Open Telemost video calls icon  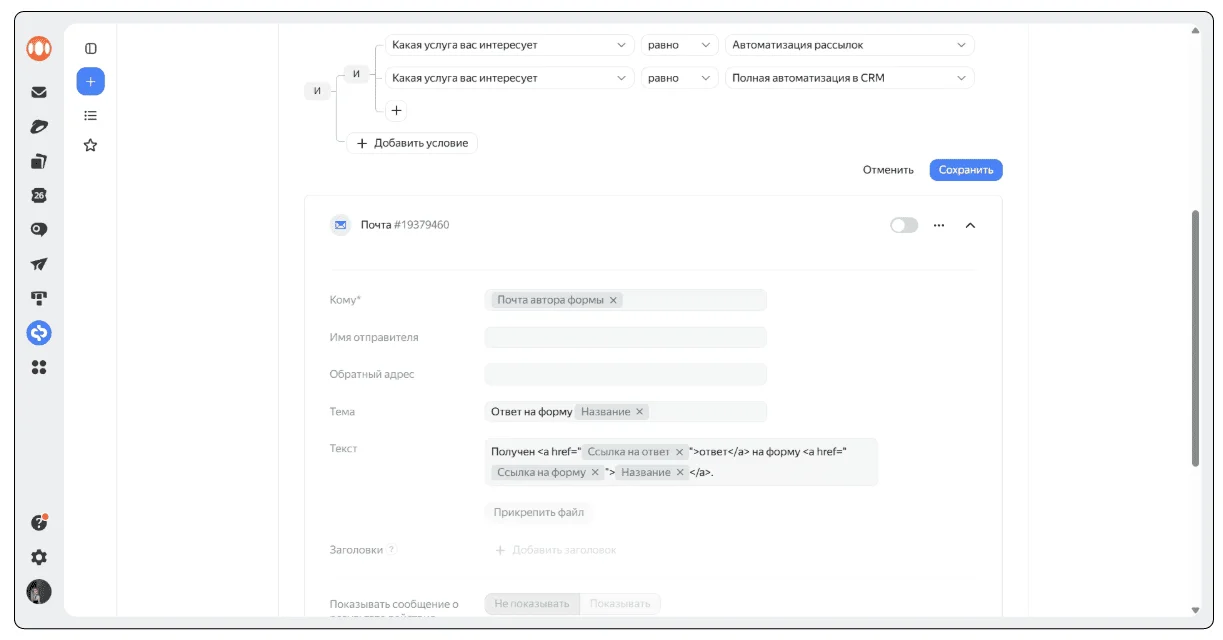tap(39, 229)
